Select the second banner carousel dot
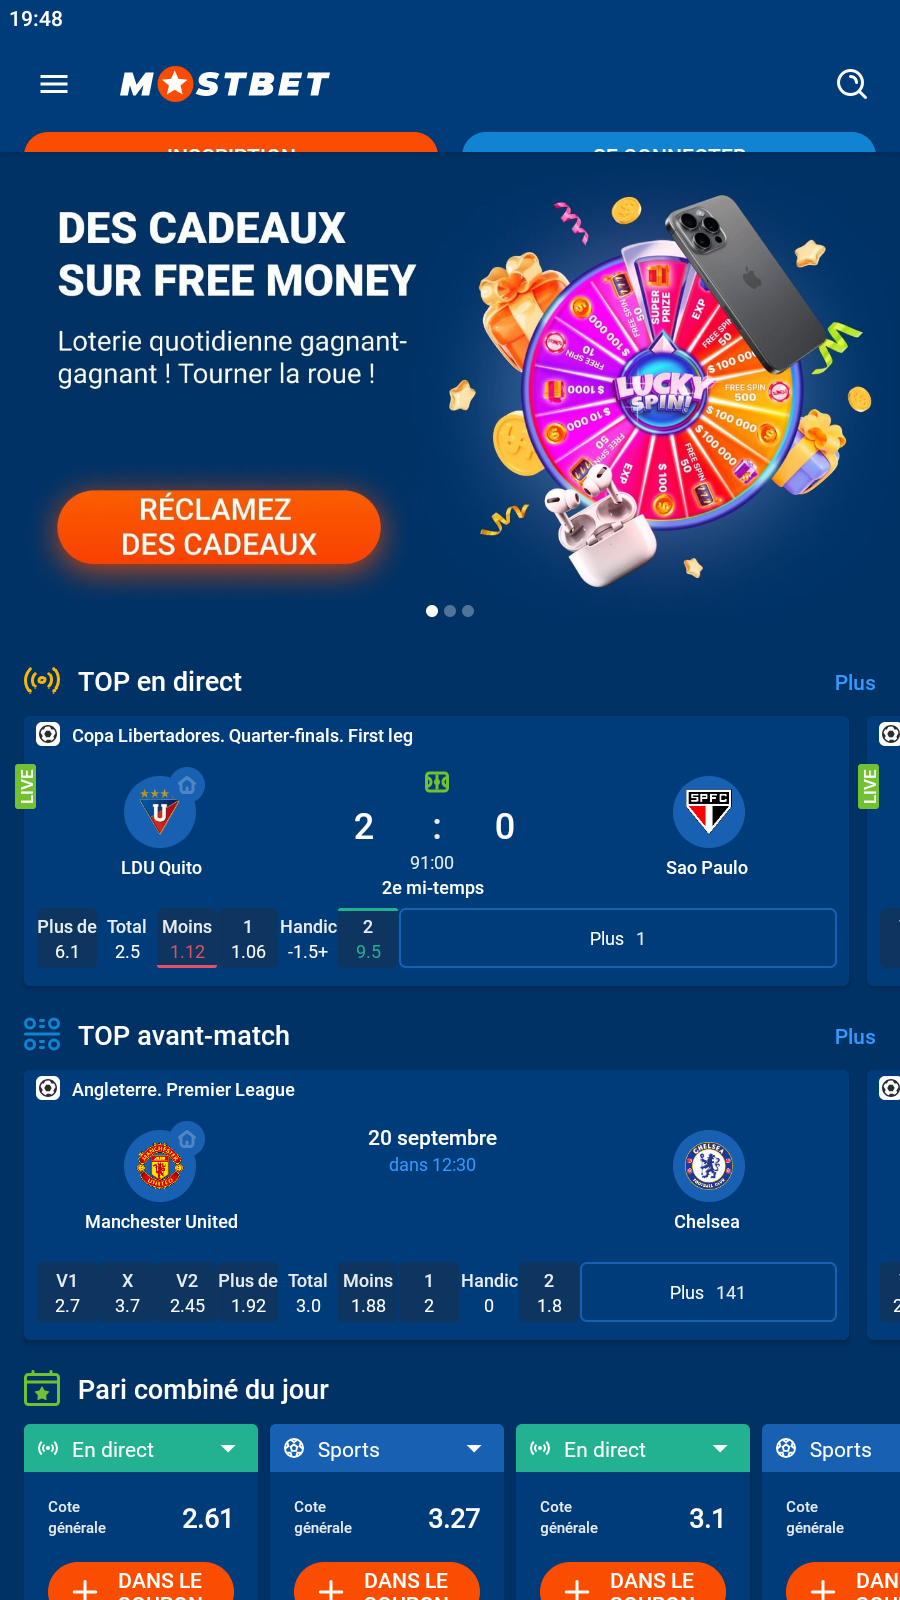Screen dimensions: 900x1600 450,611
